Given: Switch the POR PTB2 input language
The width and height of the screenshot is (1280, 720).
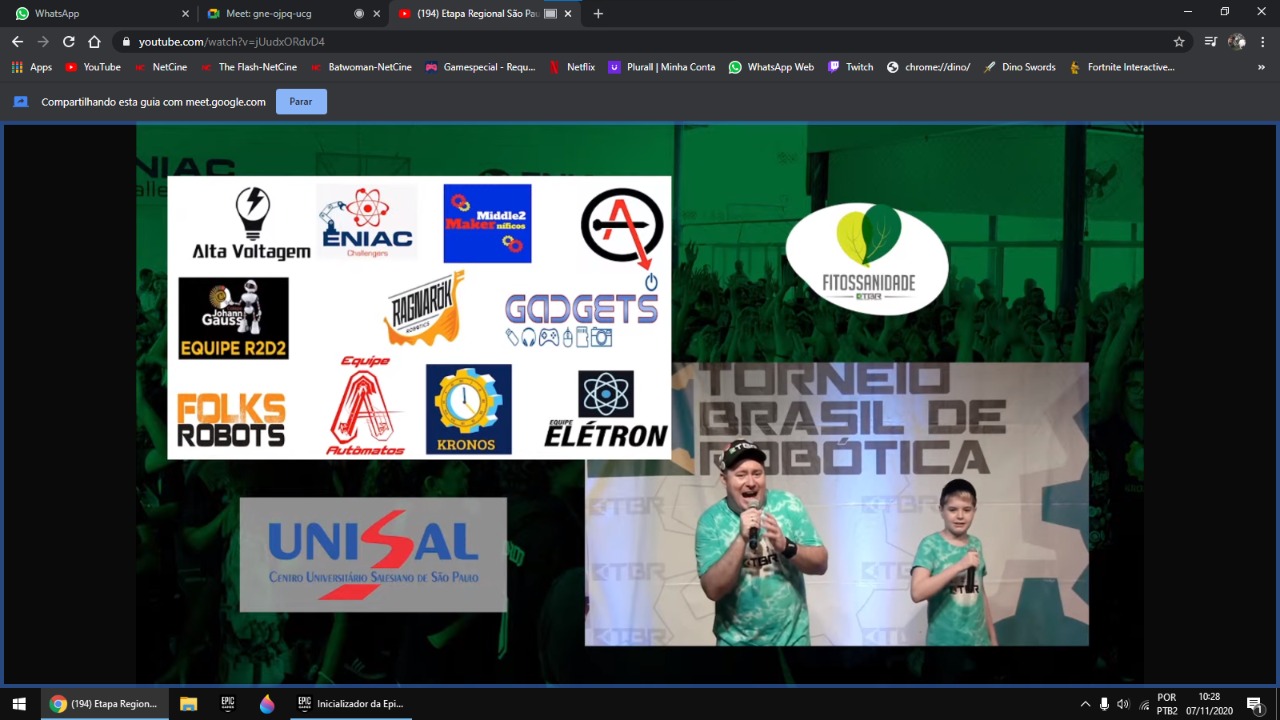Looking at the screenshot, I should (1167, 704).
